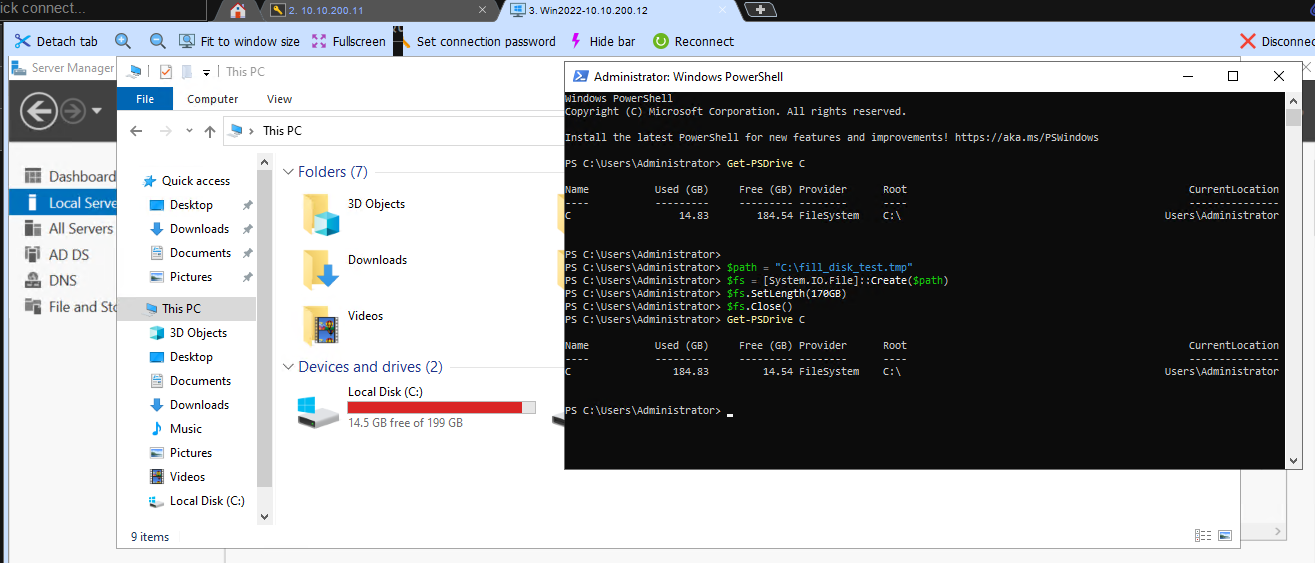Click the zoom in magnifier icon
The height and width of the screenshot is (563, 1315).
point(123,41)
